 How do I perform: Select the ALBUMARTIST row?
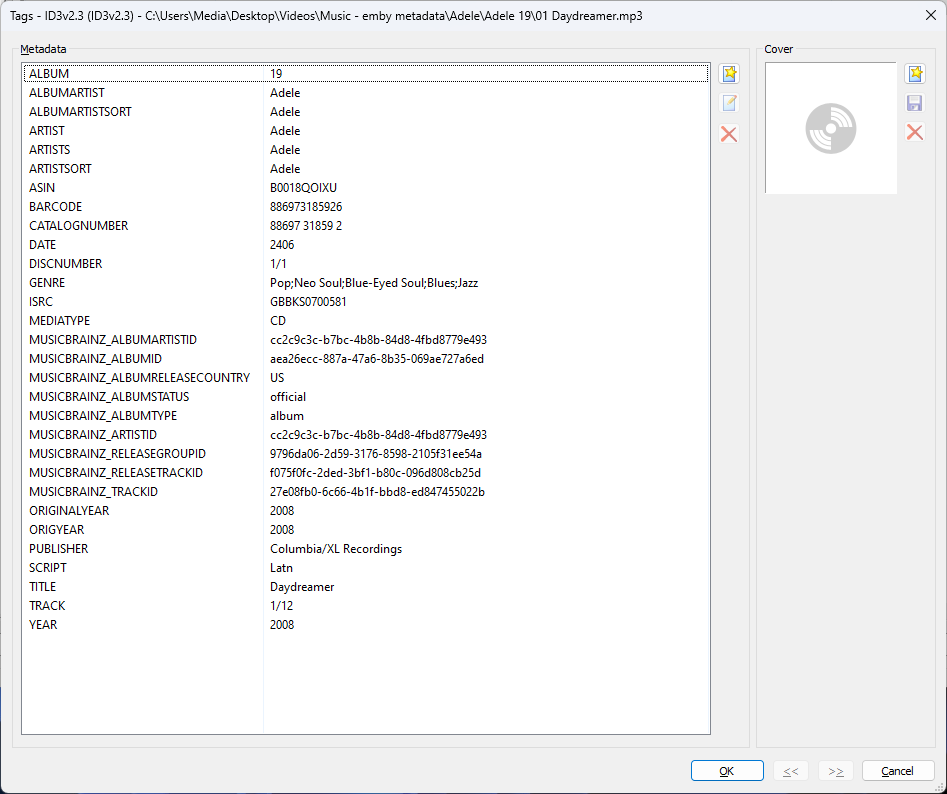(x=366, y=93)
